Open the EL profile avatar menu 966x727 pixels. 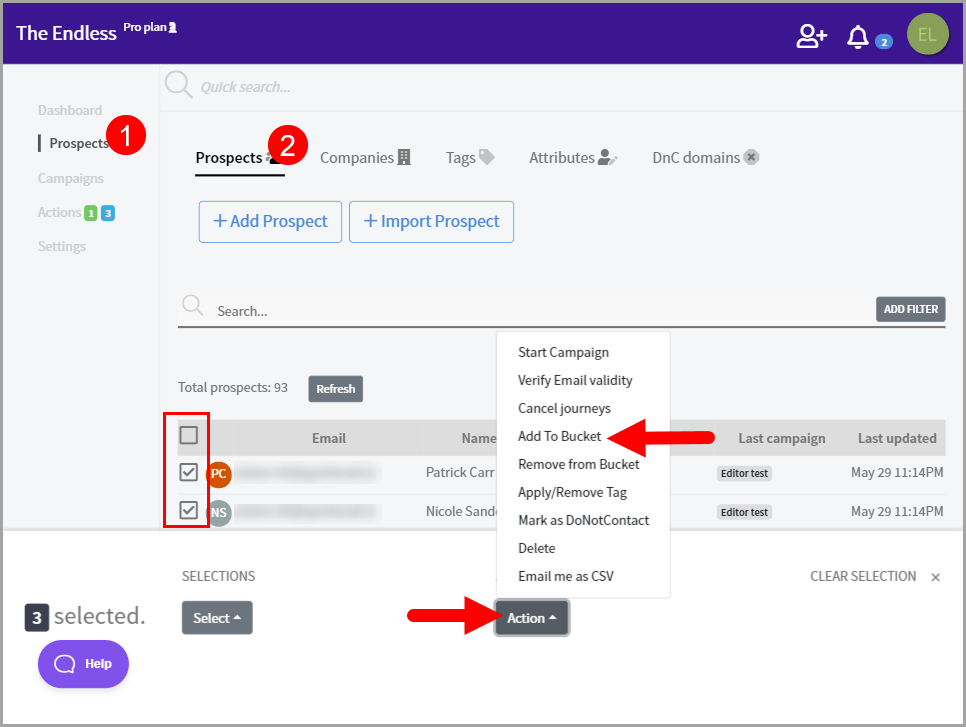(927, 35)
